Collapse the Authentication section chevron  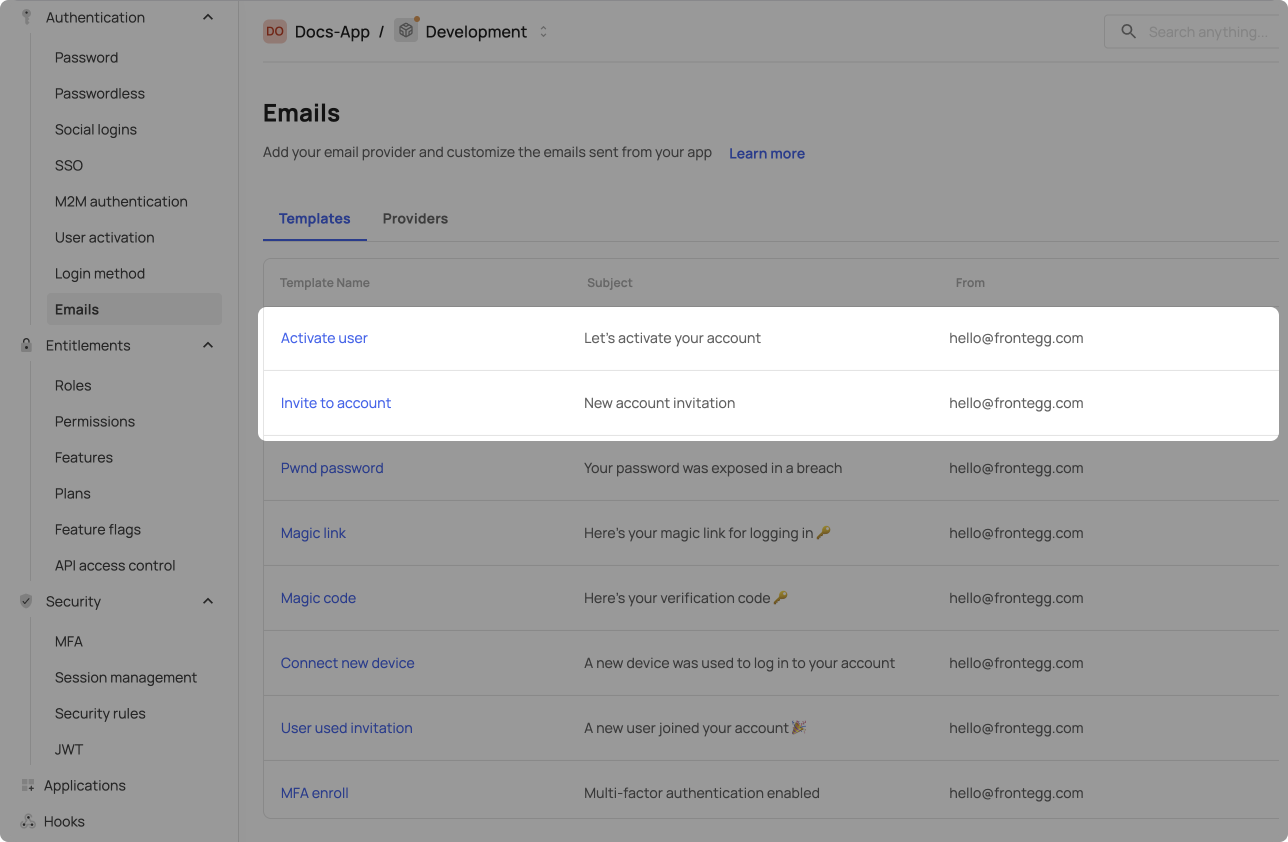tap(208, 17)
